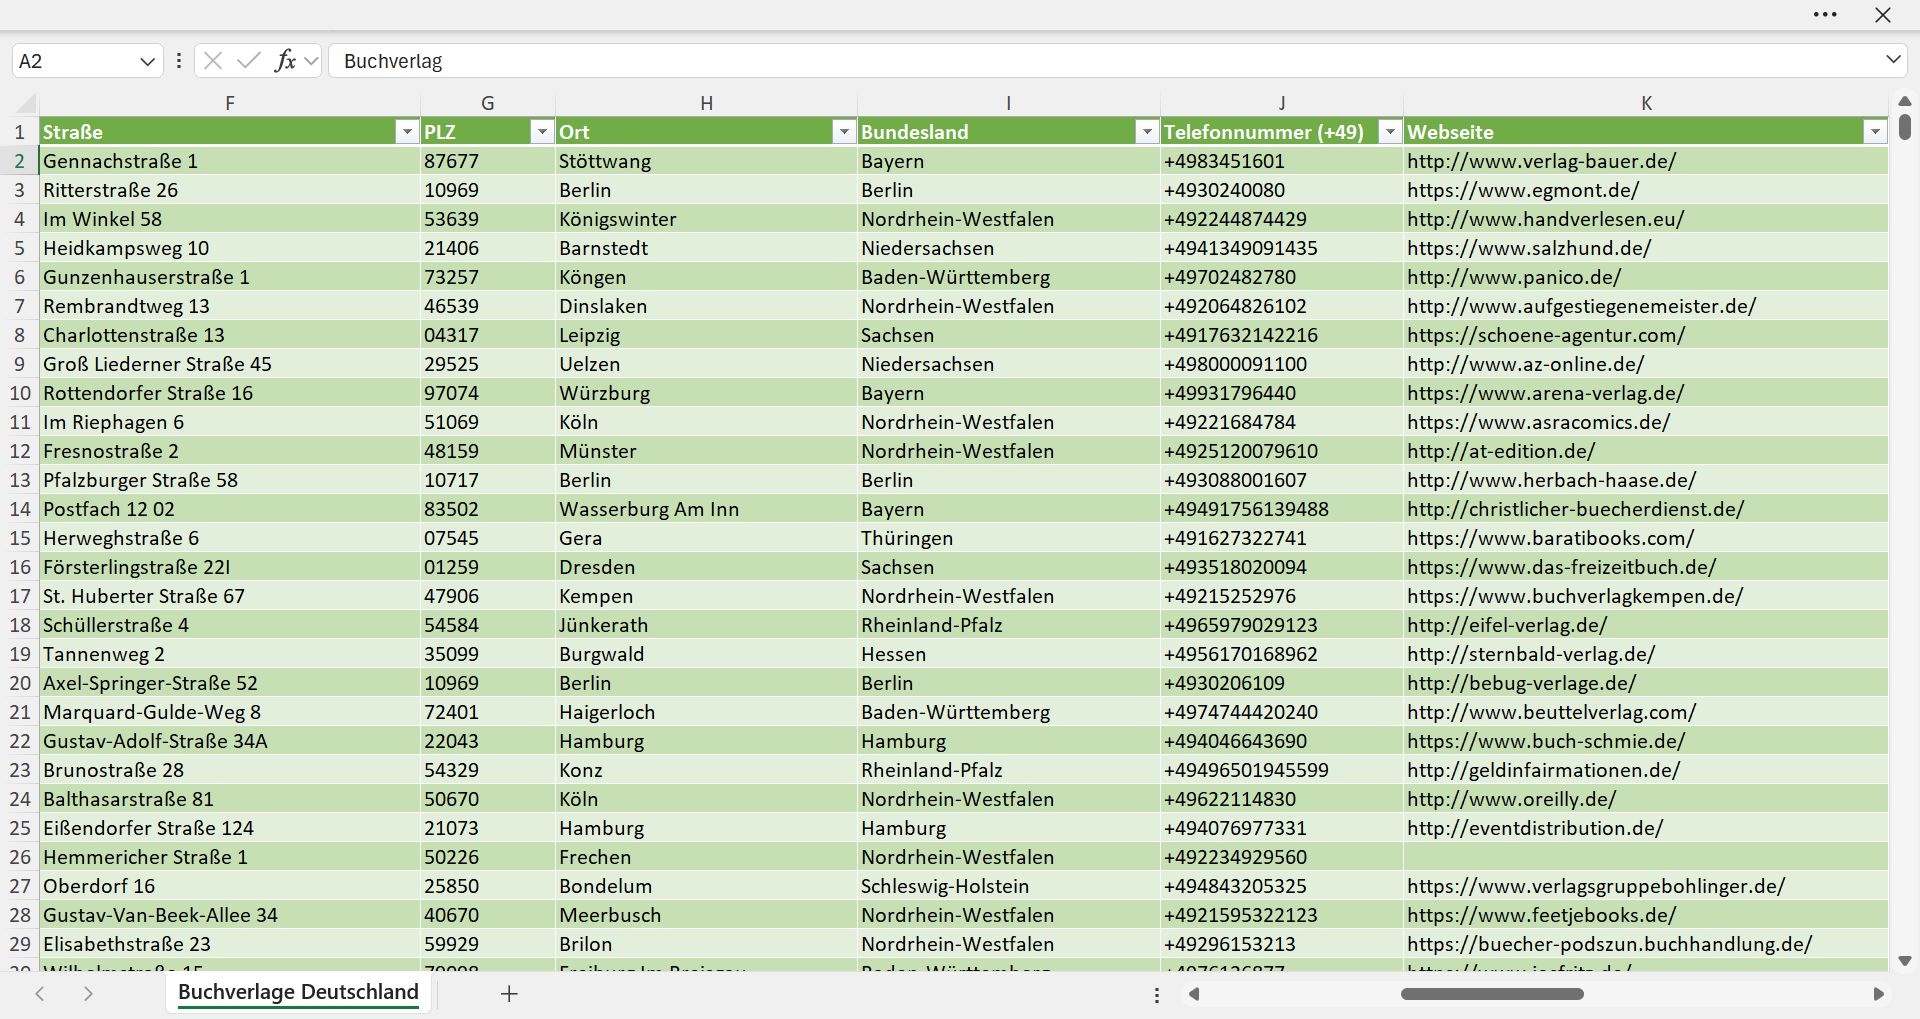Select the phone cell +494046643690

click(1281, 741)
